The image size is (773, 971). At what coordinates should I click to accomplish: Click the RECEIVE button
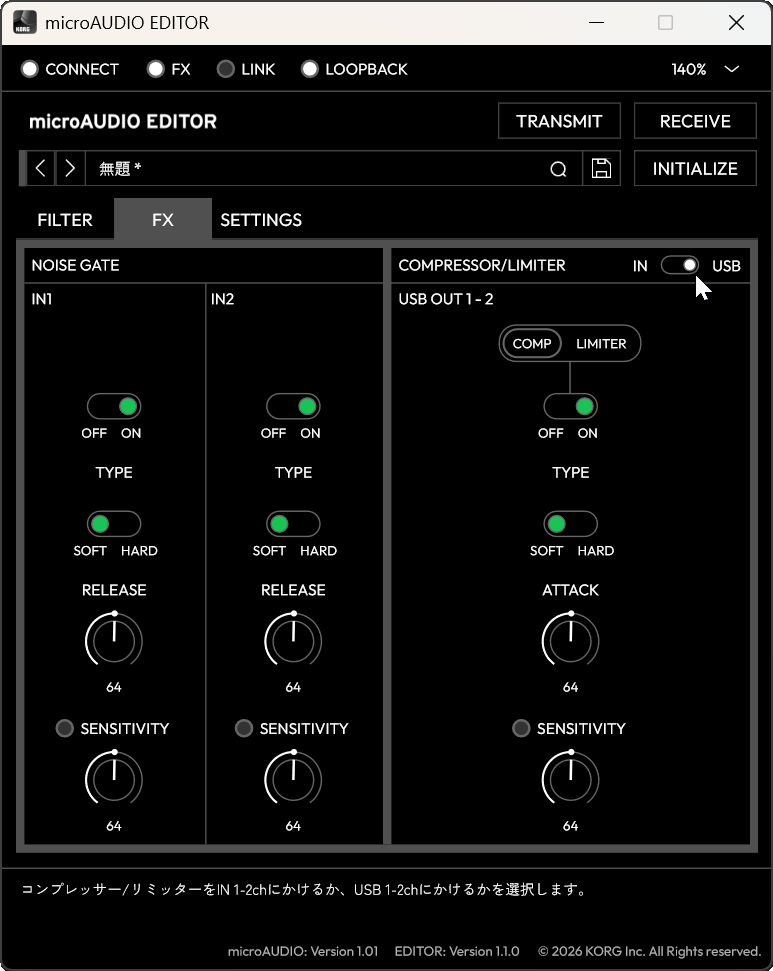695,121
